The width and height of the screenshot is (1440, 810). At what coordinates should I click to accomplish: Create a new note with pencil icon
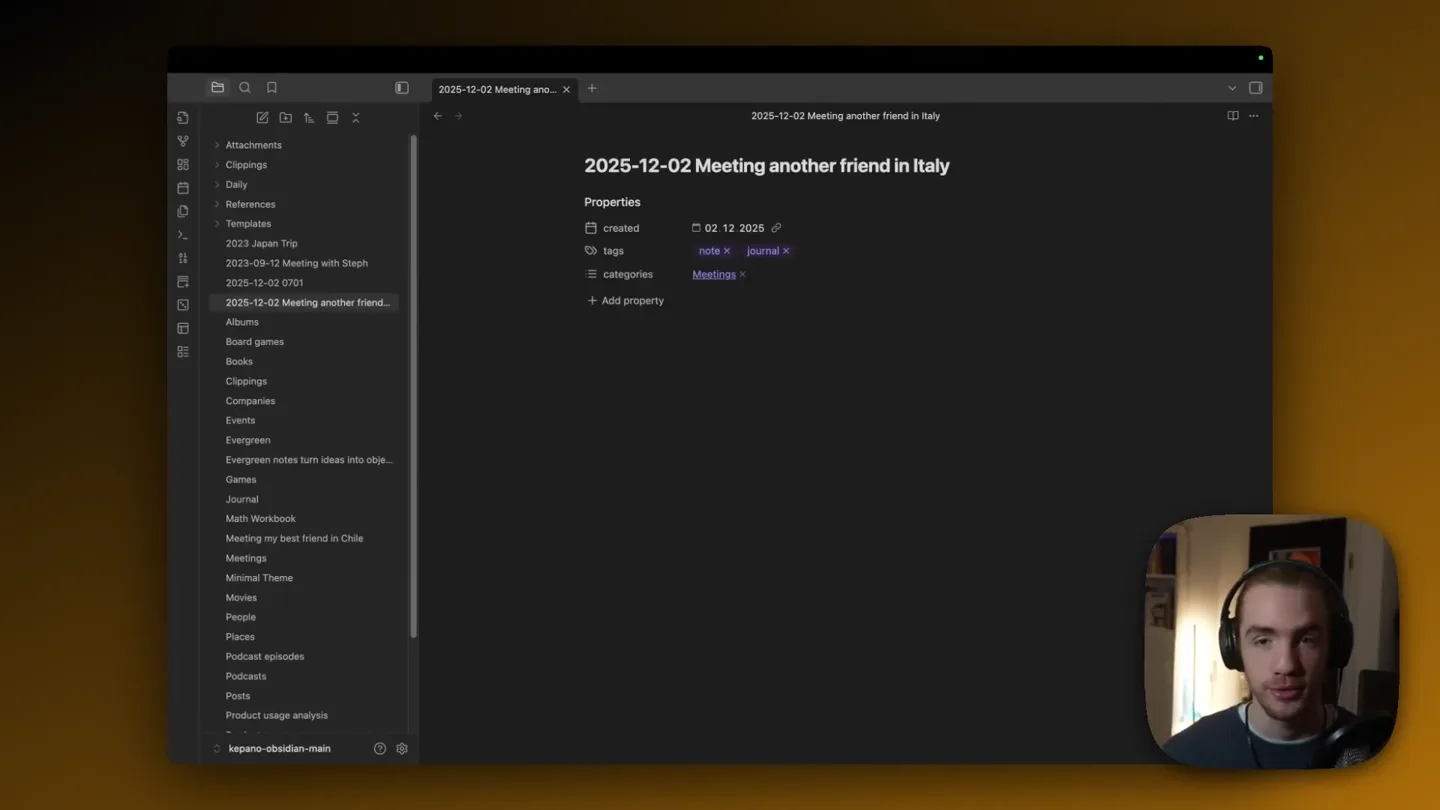pyautogui.click(x=262, y=118)
